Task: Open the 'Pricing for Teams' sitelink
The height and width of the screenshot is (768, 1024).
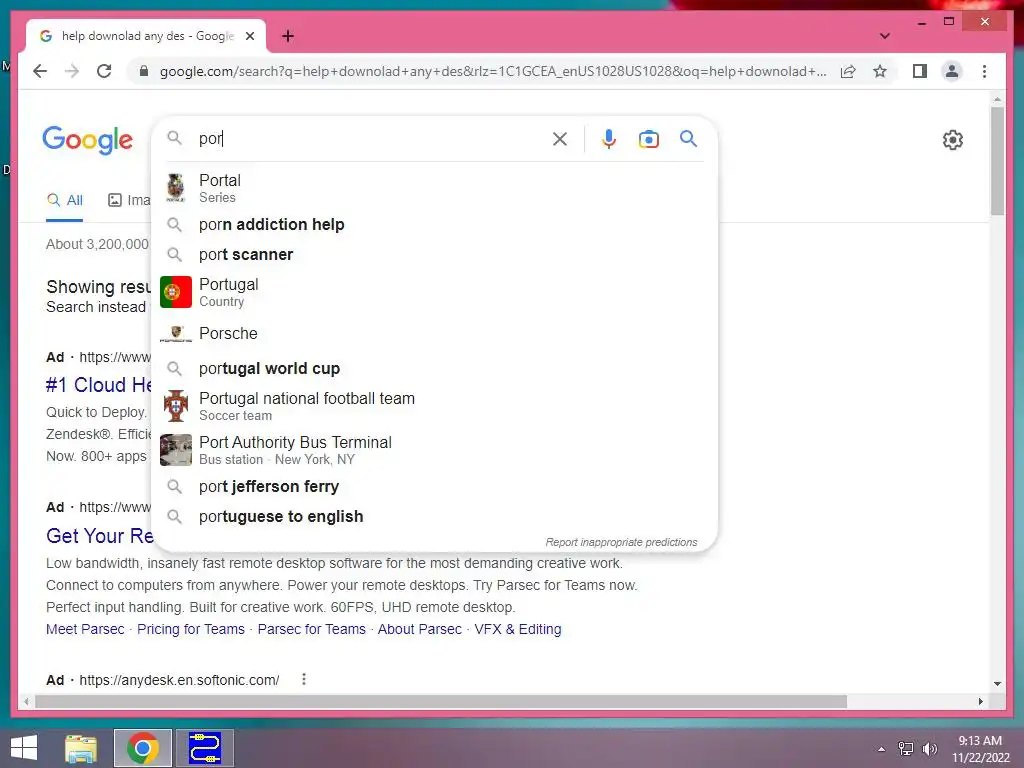Action: tap(191, 629)
